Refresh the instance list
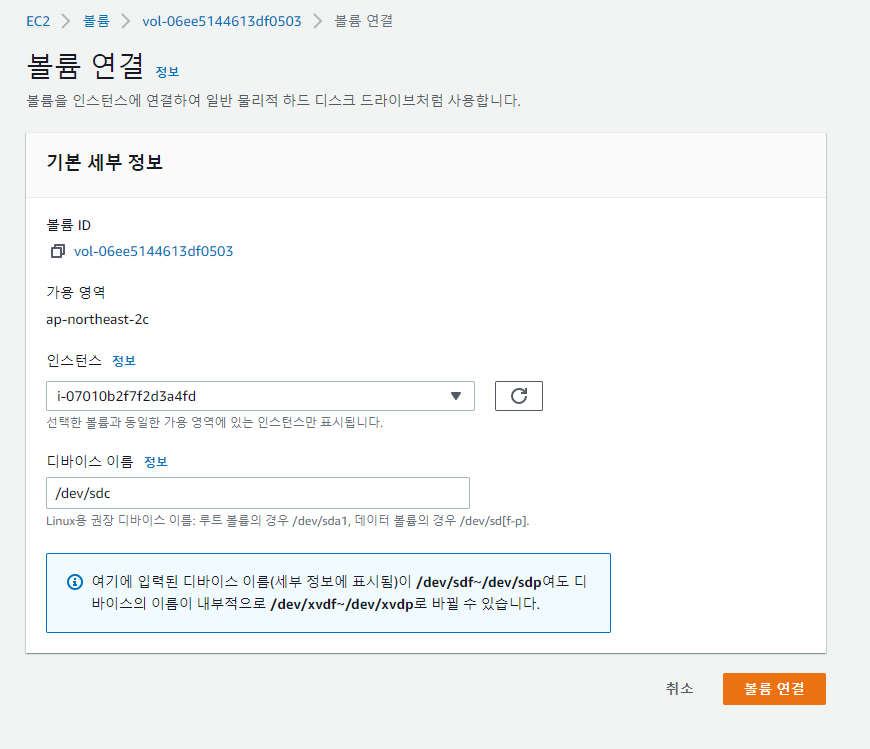 519,396
